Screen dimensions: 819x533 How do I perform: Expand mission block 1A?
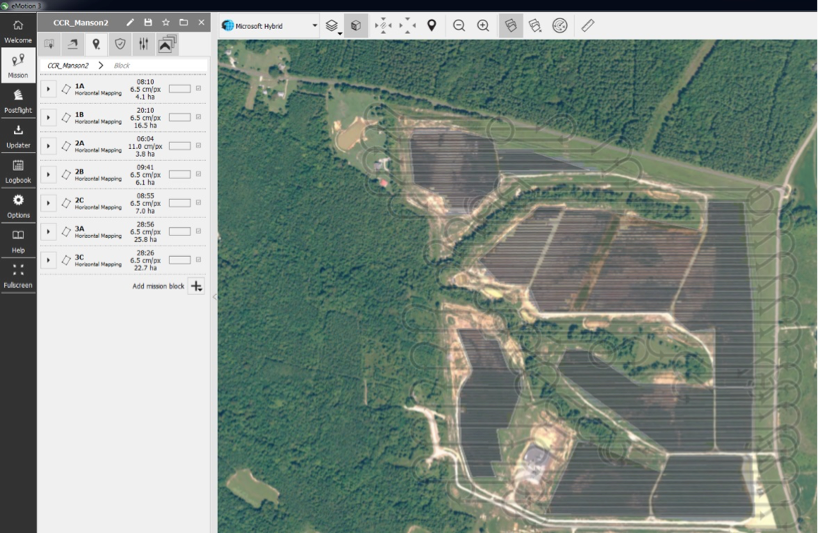48,89
